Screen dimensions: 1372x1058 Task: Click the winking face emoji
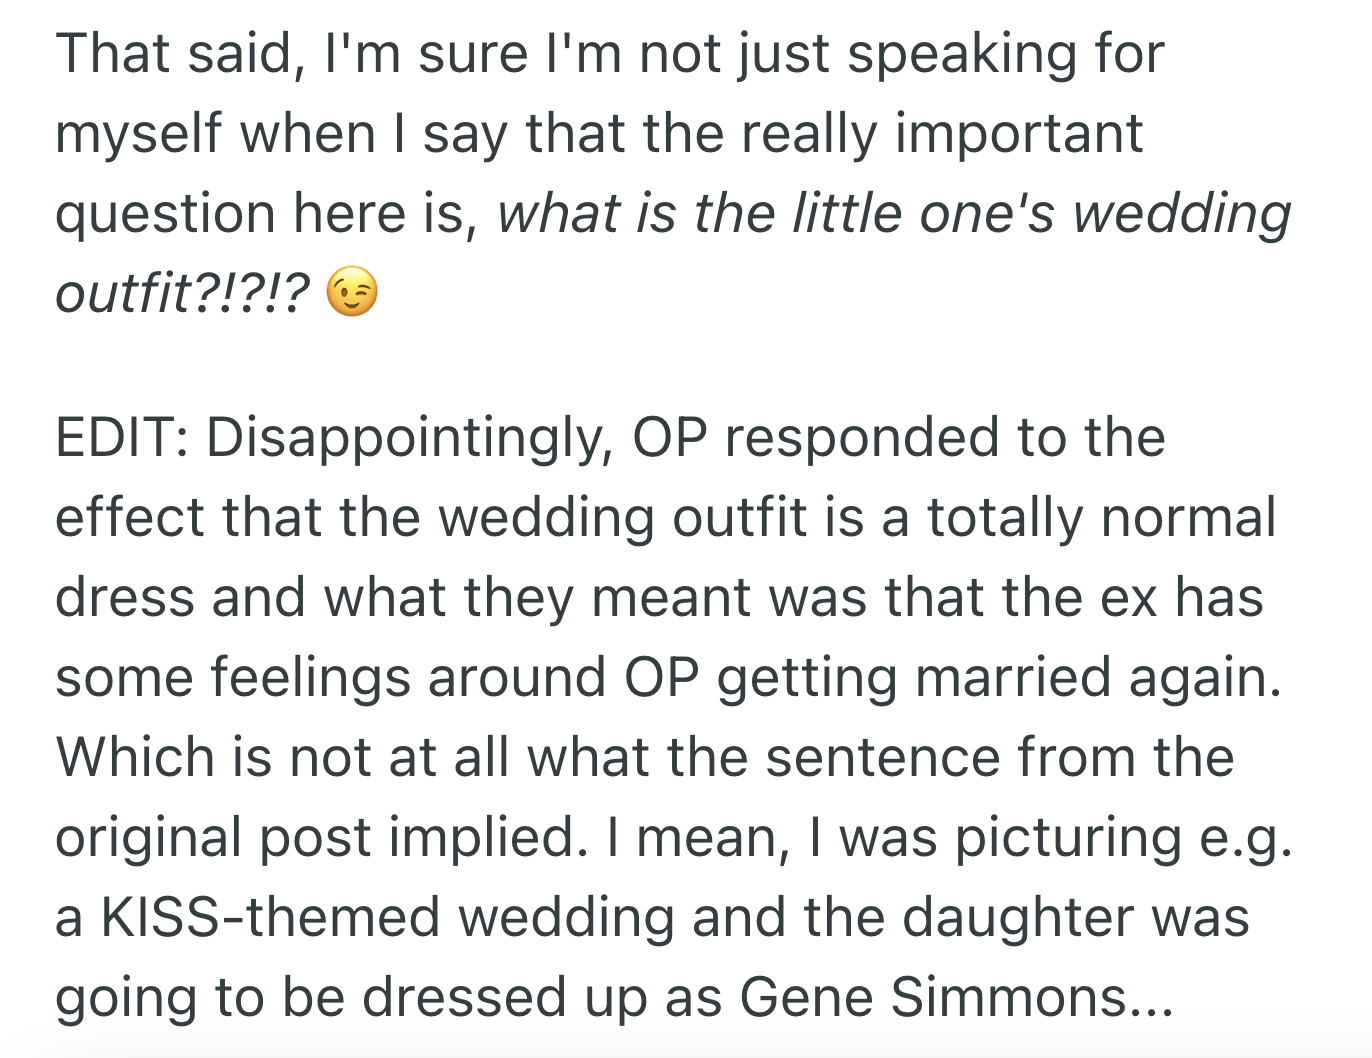pyautogui.click(x=352, y=293)
